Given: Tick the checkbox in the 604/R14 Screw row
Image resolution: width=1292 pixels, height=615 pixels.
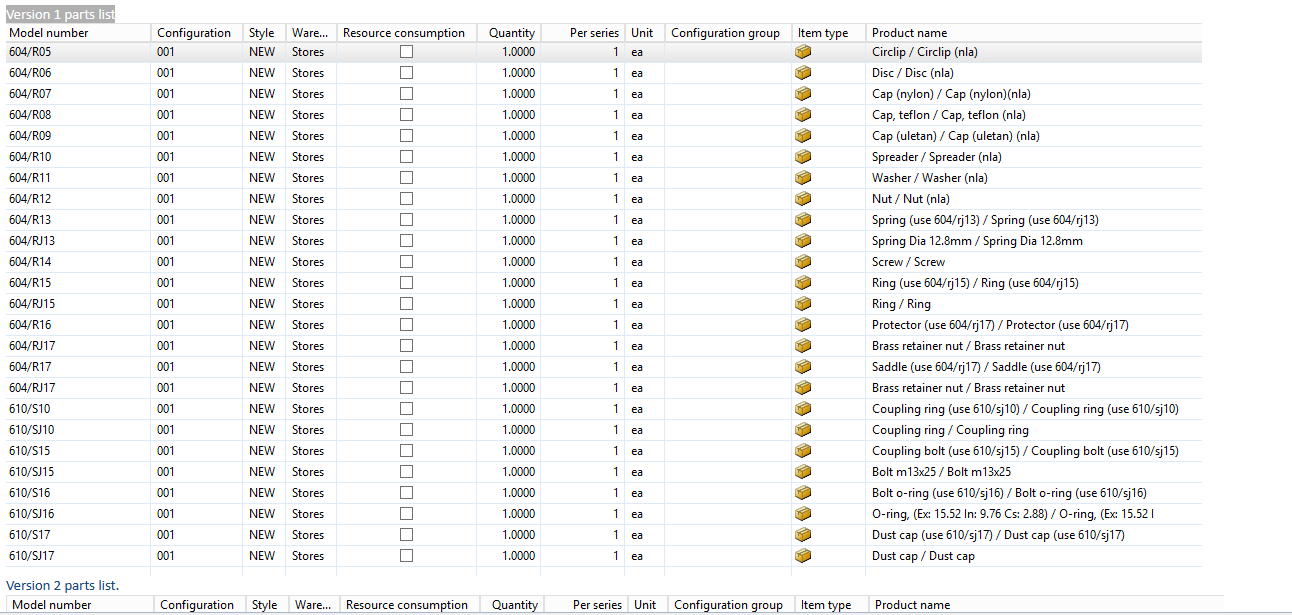Looking at the screenshot, I should tap(406, 261).
